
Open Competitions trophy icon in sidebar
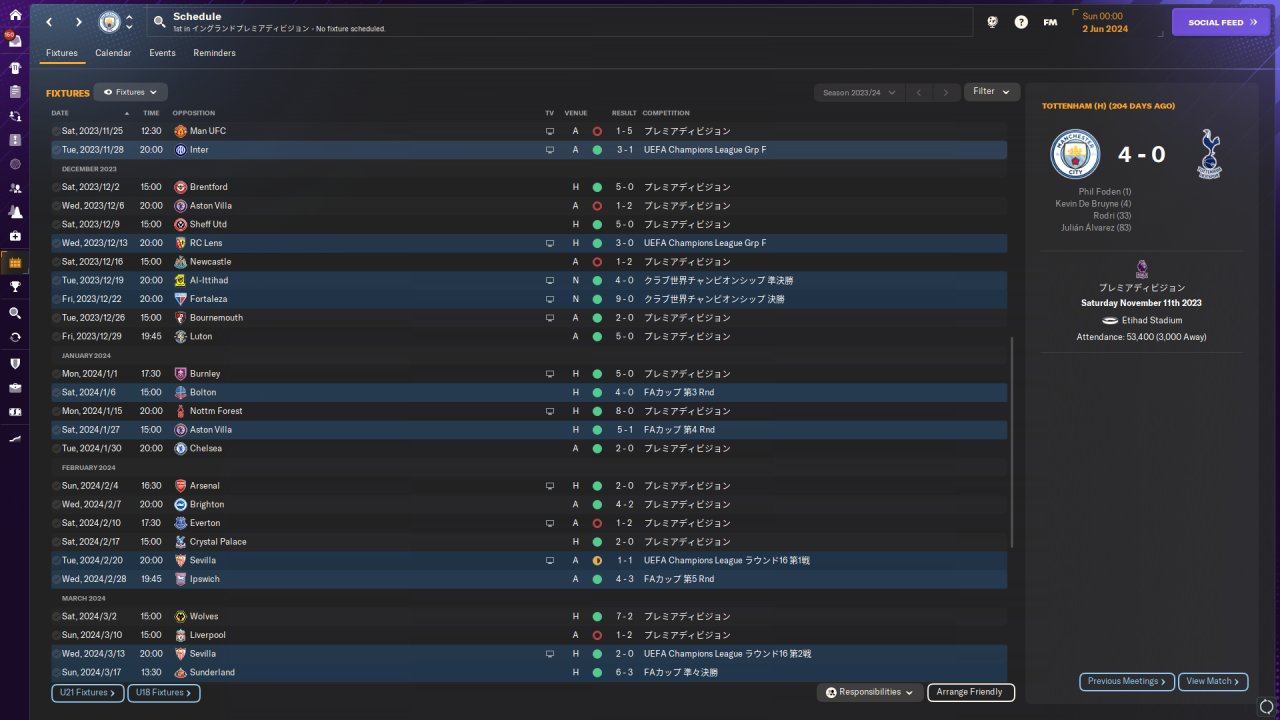[x=15, y=287]
